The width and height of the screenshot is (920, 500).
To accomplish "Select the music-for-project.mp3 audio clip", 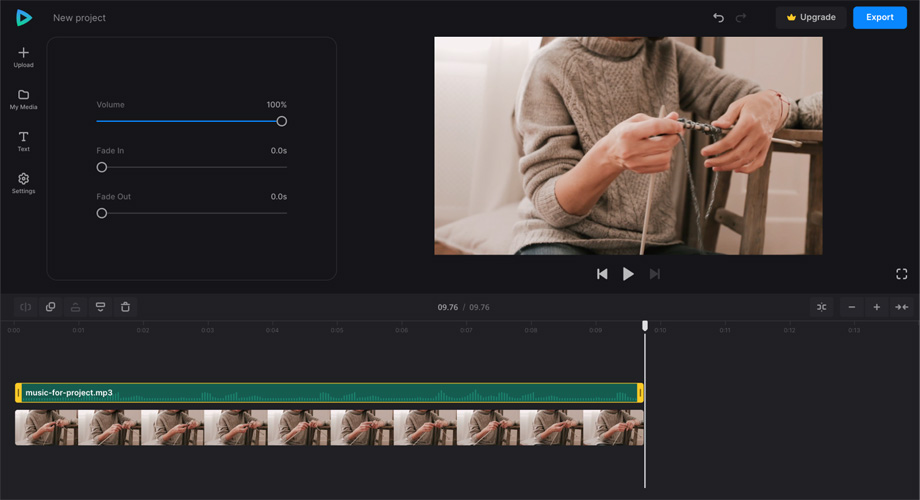I will [x=329, y=393].
